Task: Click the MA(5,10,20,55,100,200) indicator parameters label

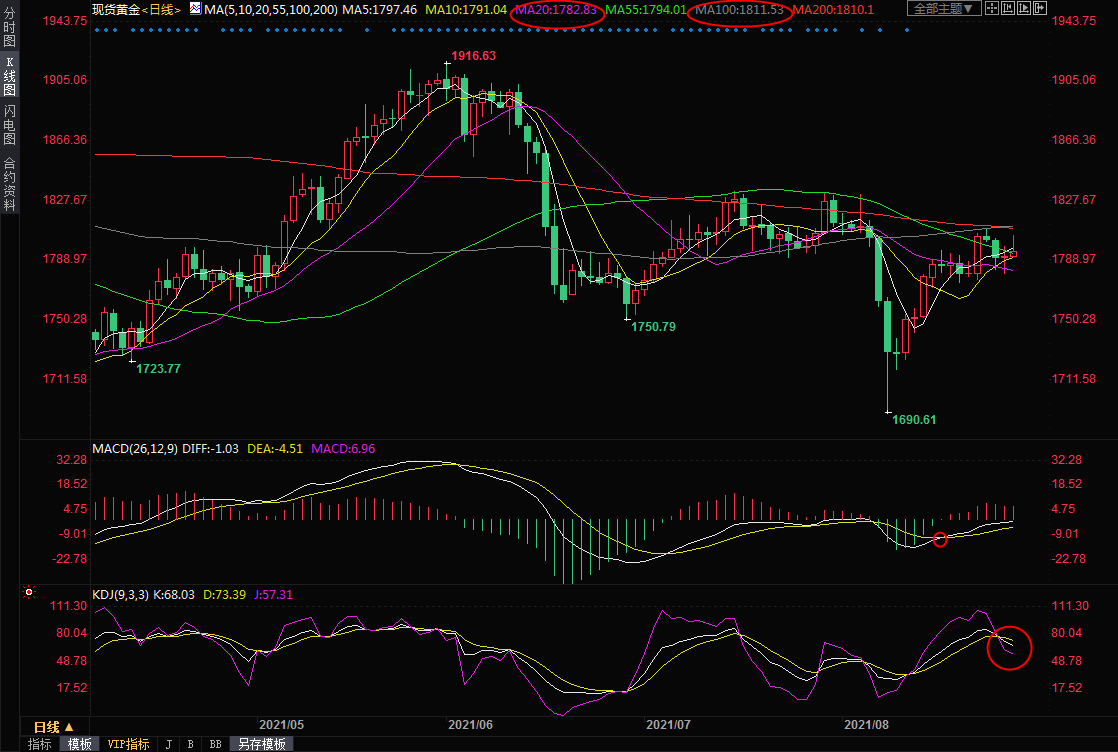Action: (x=263, y=9)
